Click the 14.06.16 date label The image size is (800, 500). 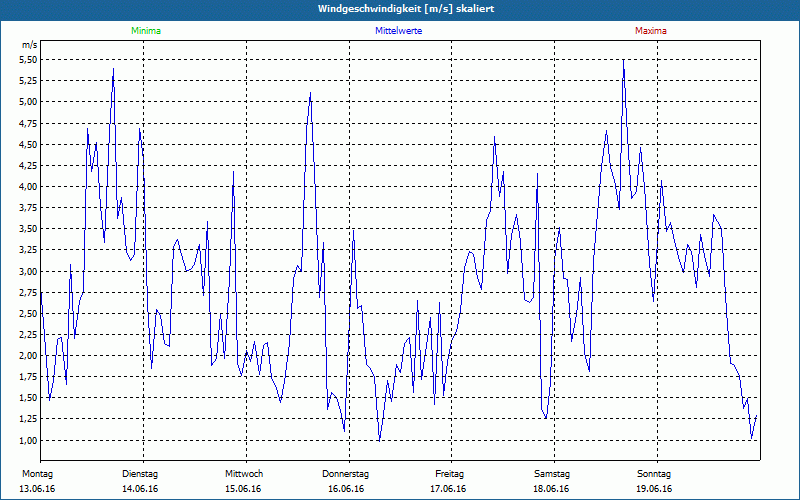point(140,489)
